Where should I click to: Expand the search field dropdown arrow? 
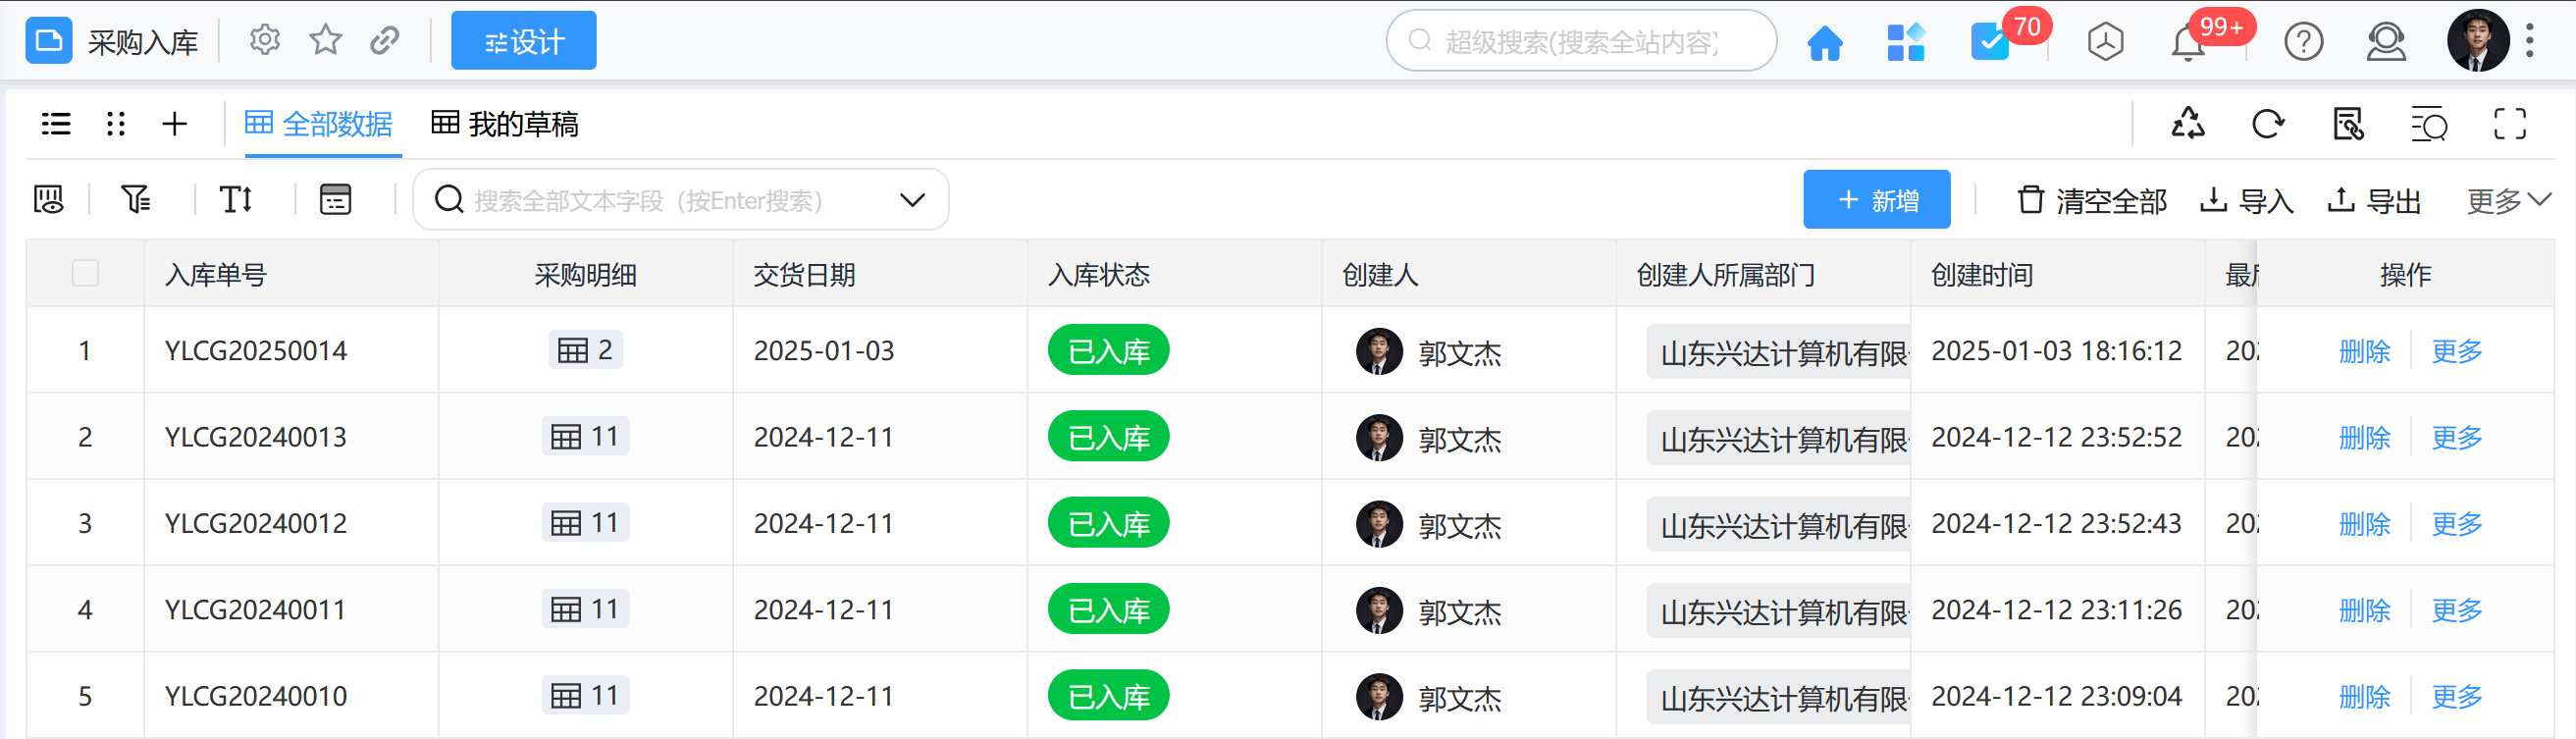(x=911, y=200)
